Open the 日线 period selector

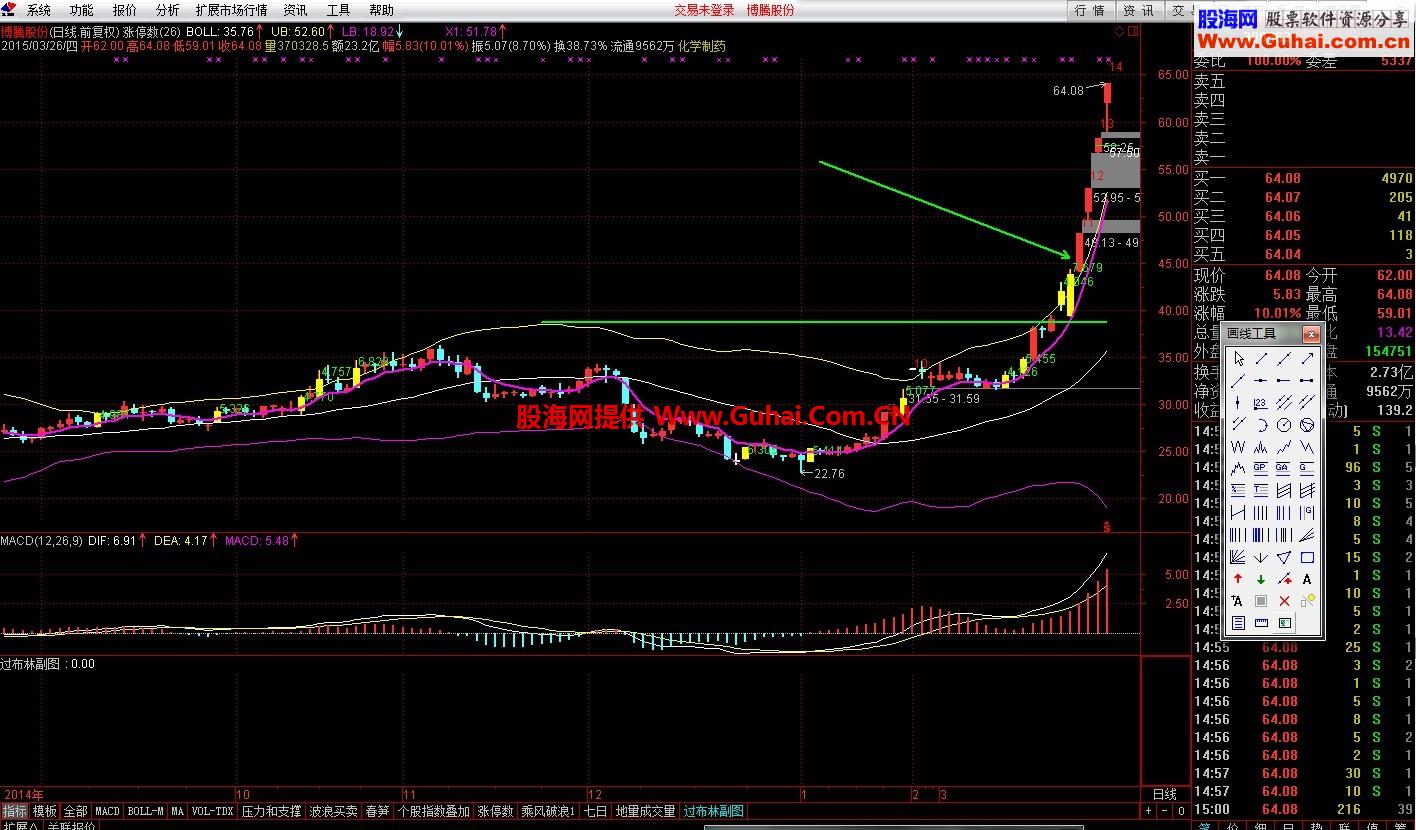pos(1165,794)
